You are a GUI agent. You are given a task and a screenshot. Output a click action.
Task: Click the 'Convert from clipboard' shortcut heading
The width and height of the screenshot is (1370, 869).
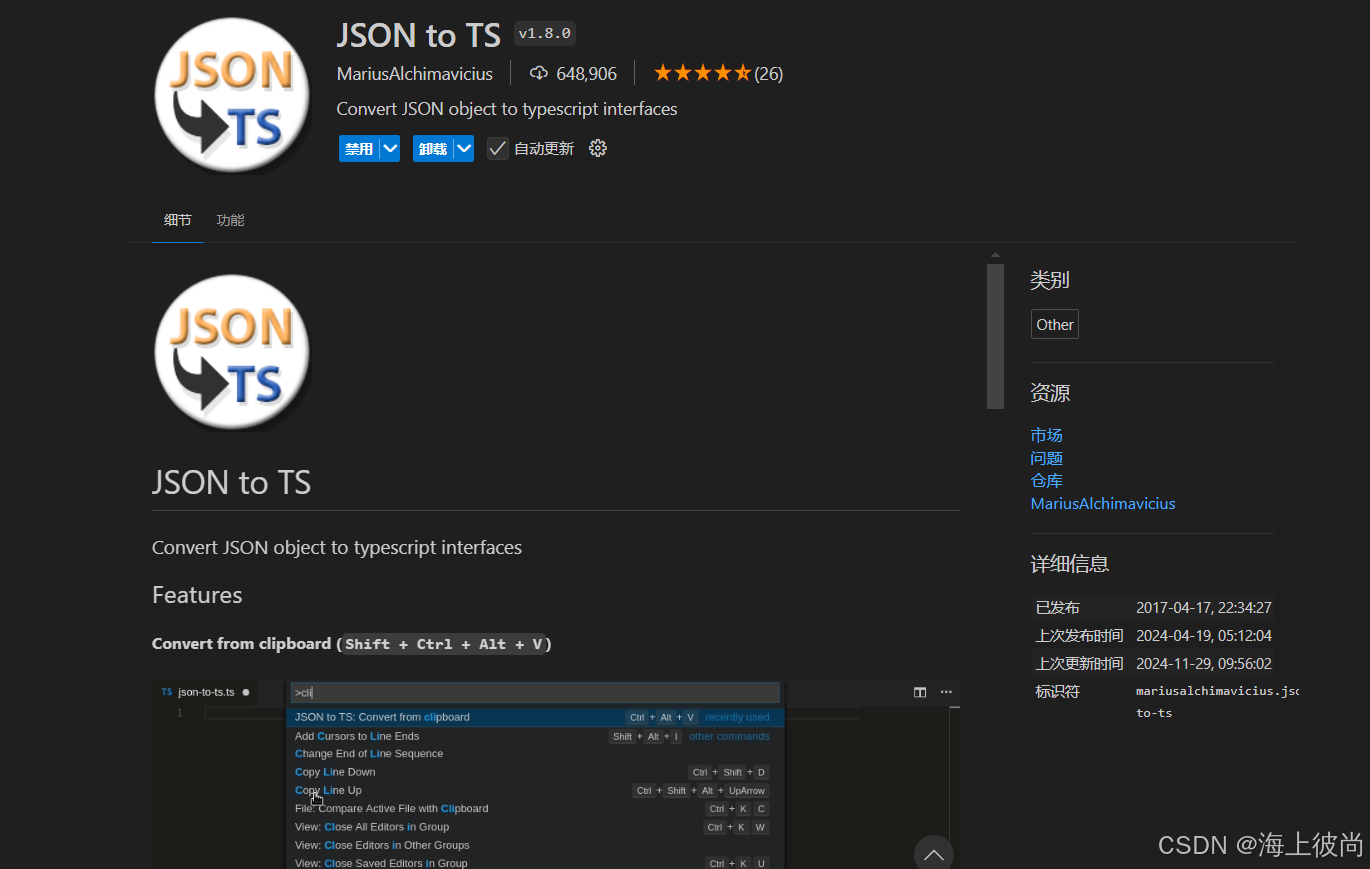[x=352, y=644]
